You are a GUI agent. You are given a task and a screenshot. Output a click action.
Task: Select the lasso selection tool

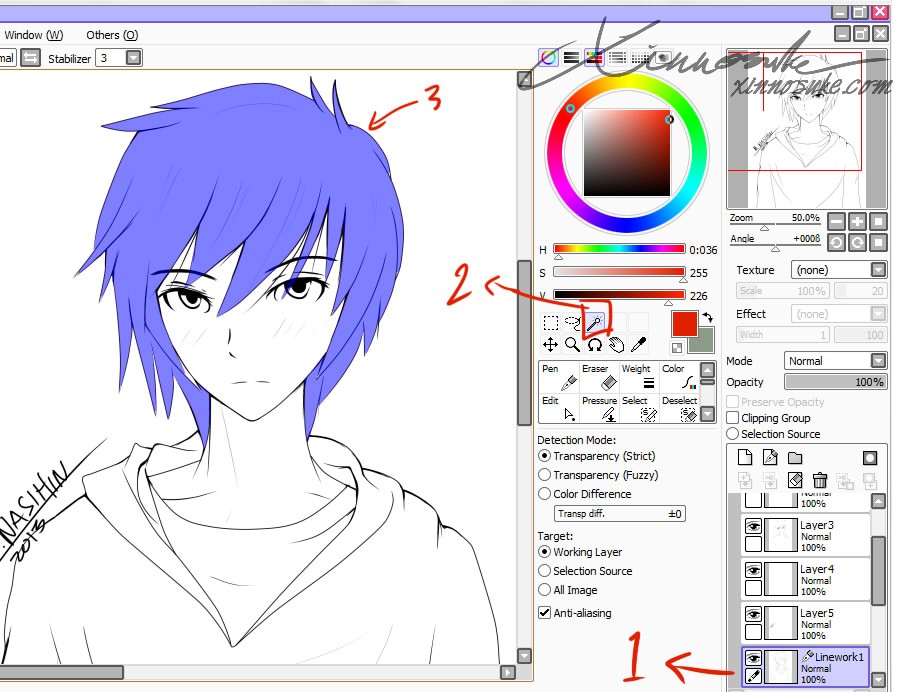tap(573, 322)
